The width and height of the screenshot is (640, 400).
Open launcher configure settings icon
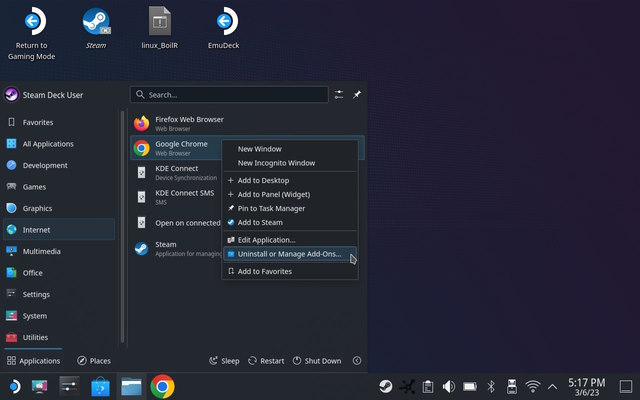[x=339, y=95]
